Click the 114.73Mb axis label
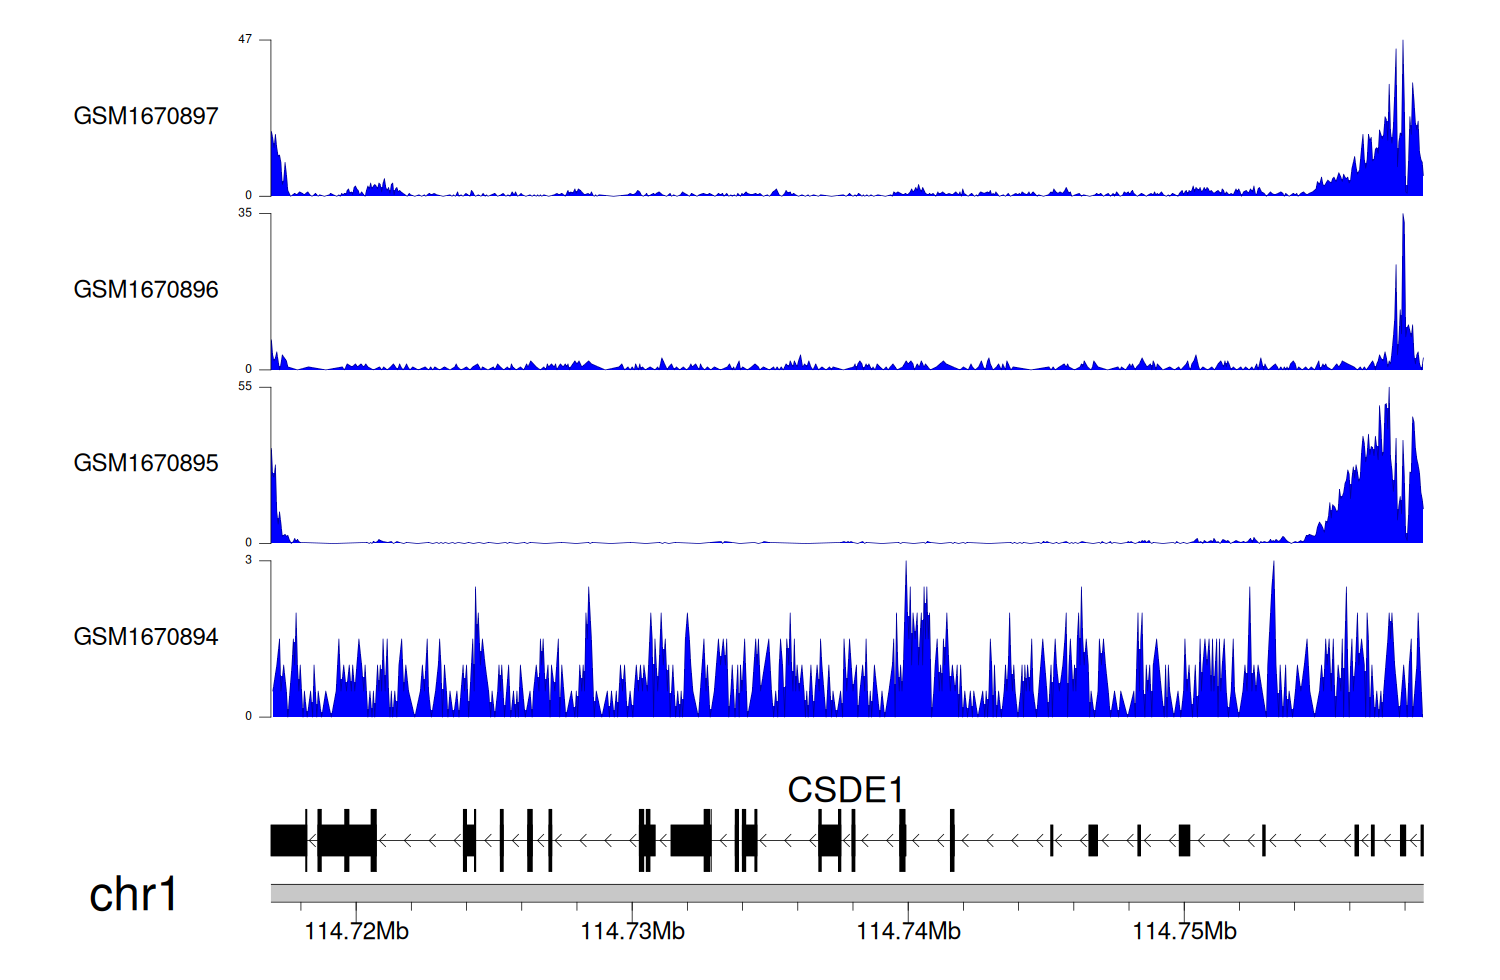This screenshot has width=1500, height=980. pyautogui.click(x=632, y=932)
